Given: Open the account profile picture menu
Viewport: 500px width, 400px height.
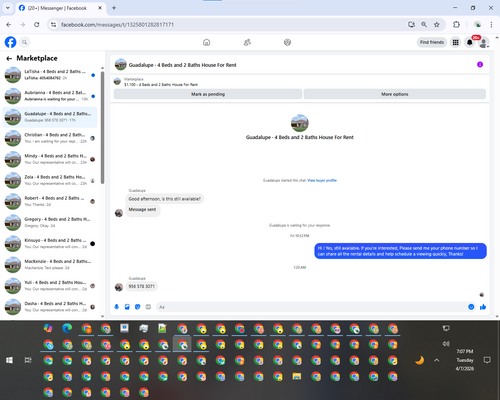Looking at the screenshot, I should pos(484,42).
